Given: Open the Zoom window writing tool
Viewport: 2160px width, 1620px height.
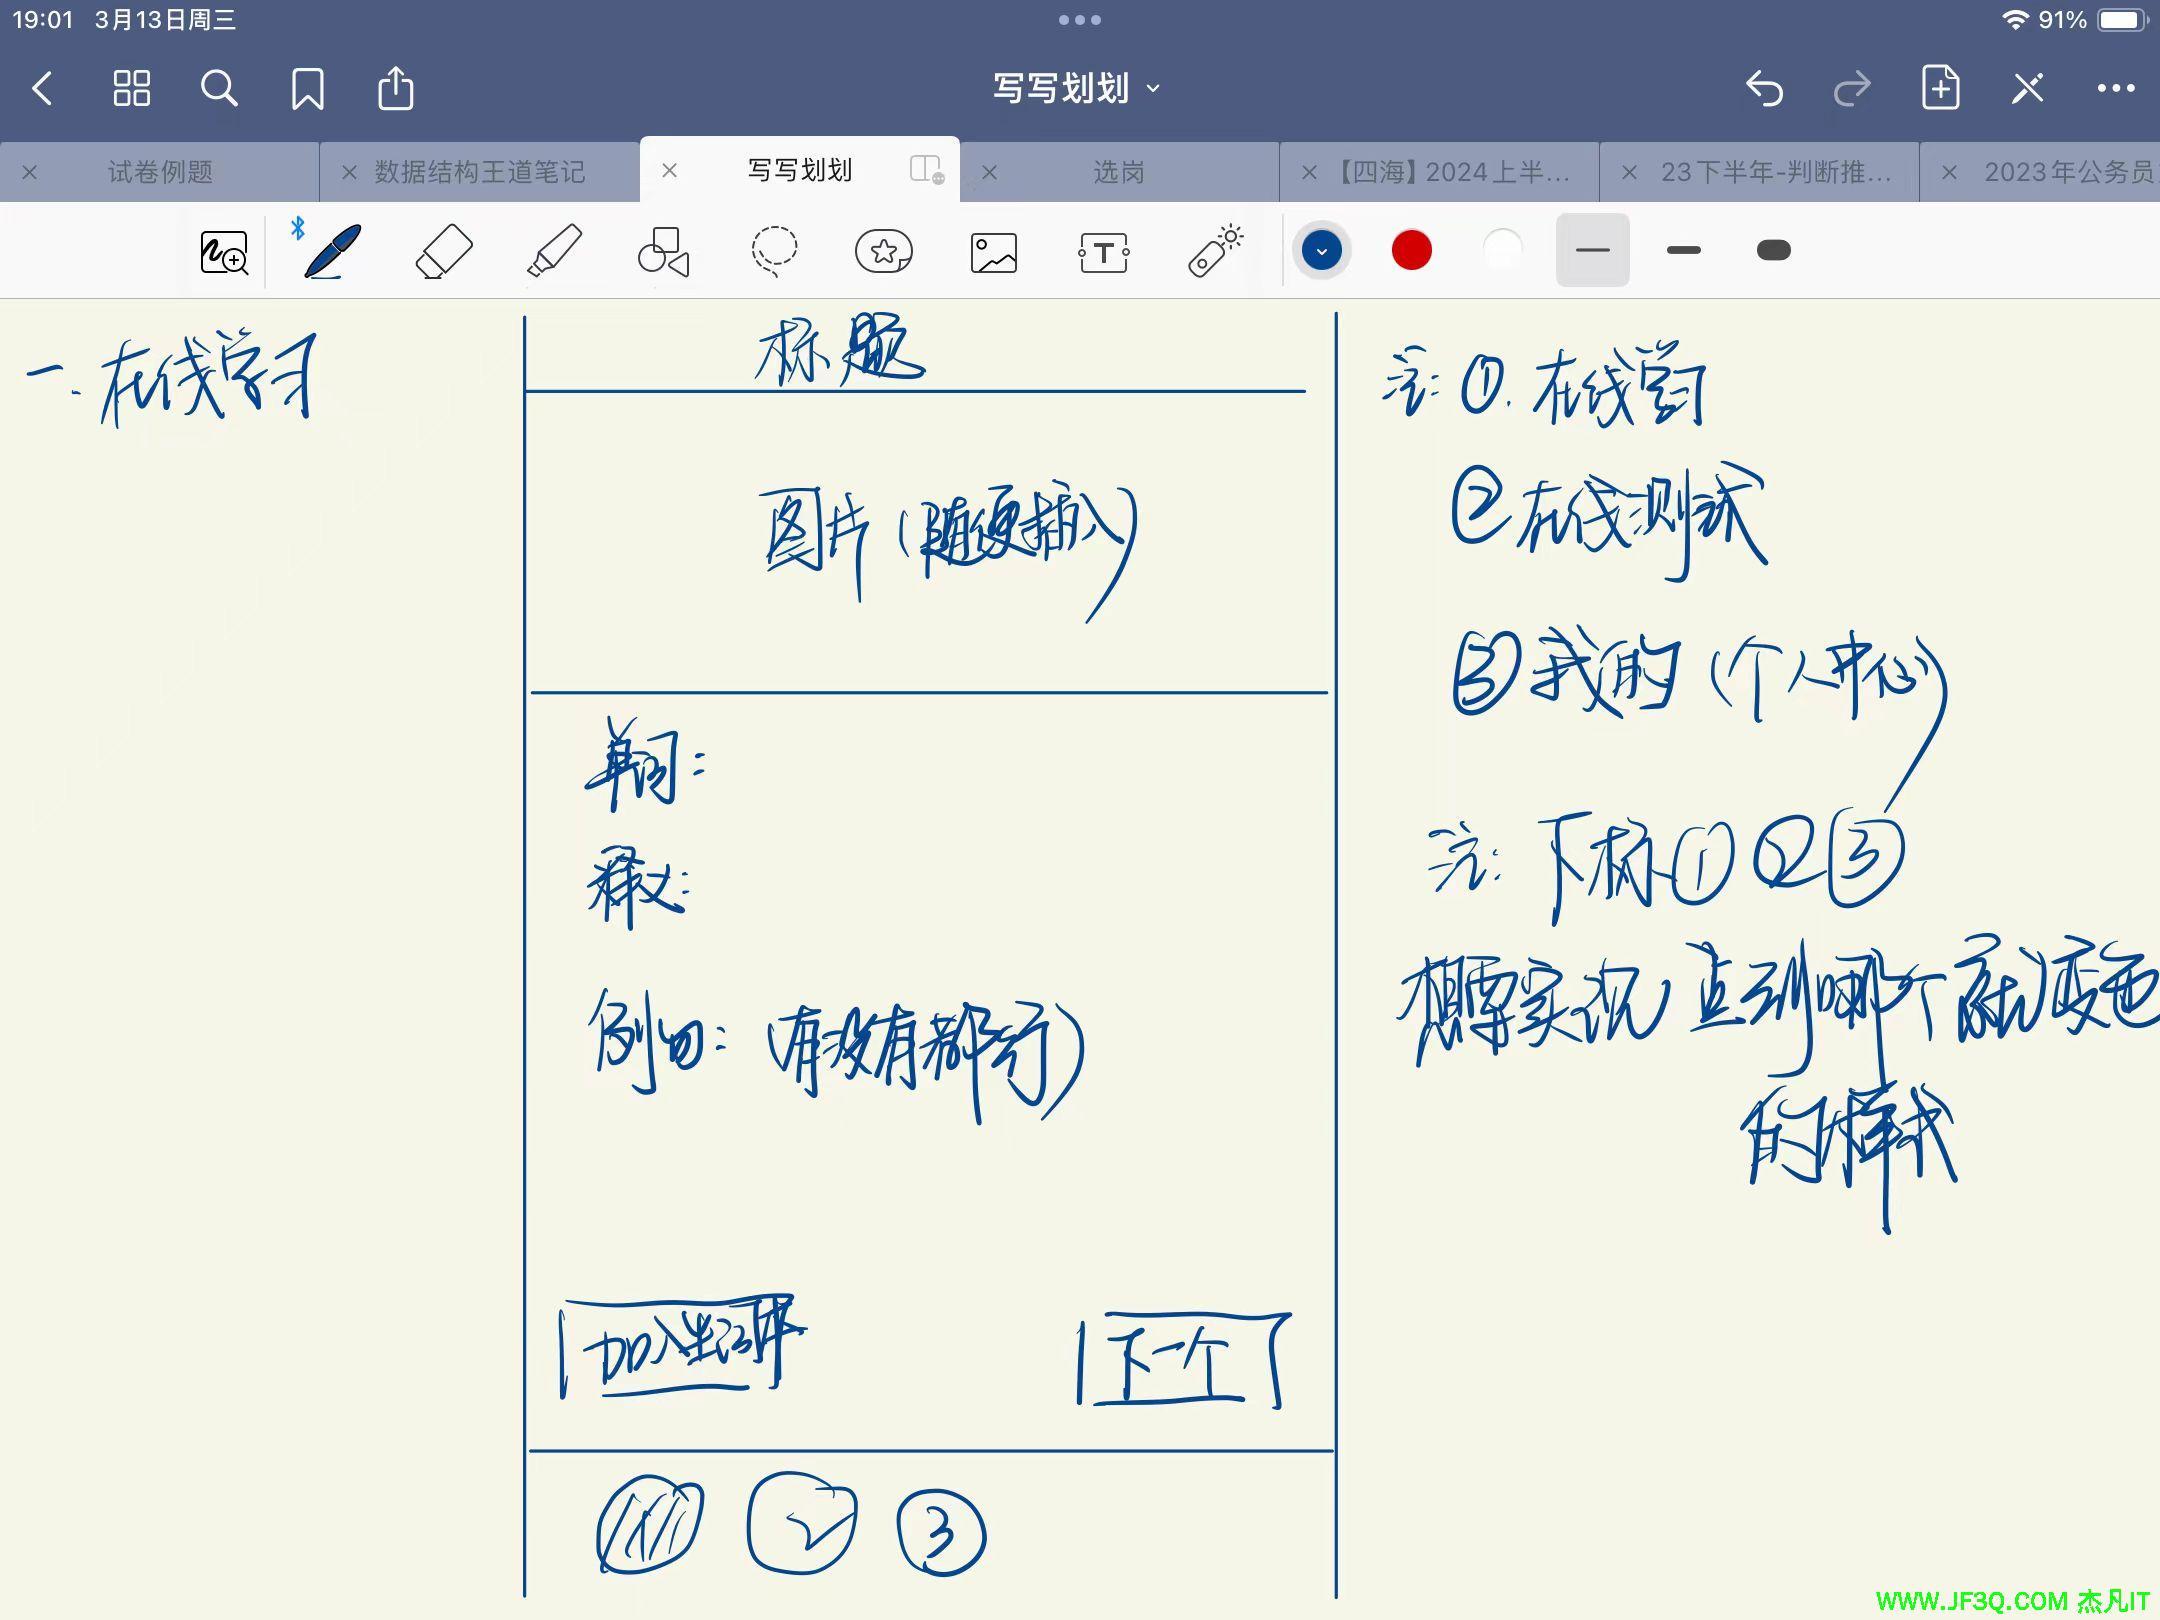Looking at the screenshot, I should coord(224,252).
